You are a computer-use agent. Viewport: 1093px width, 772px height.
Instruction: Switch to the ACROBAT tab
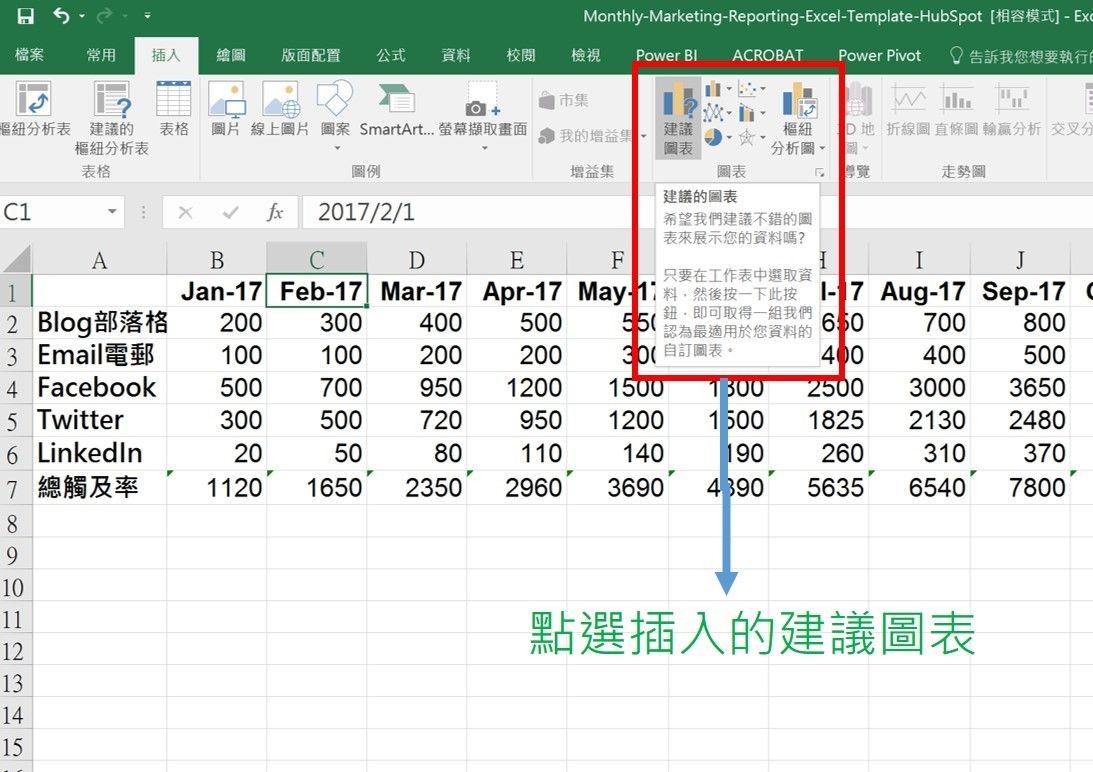coord(767,55)
